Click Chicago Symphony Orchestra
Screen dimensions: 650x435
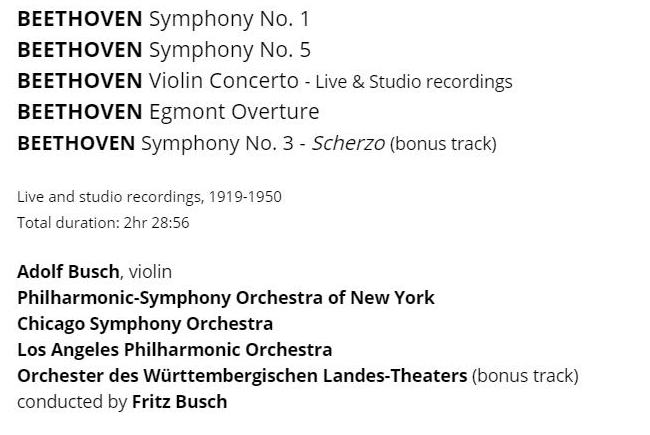point(145,323)
